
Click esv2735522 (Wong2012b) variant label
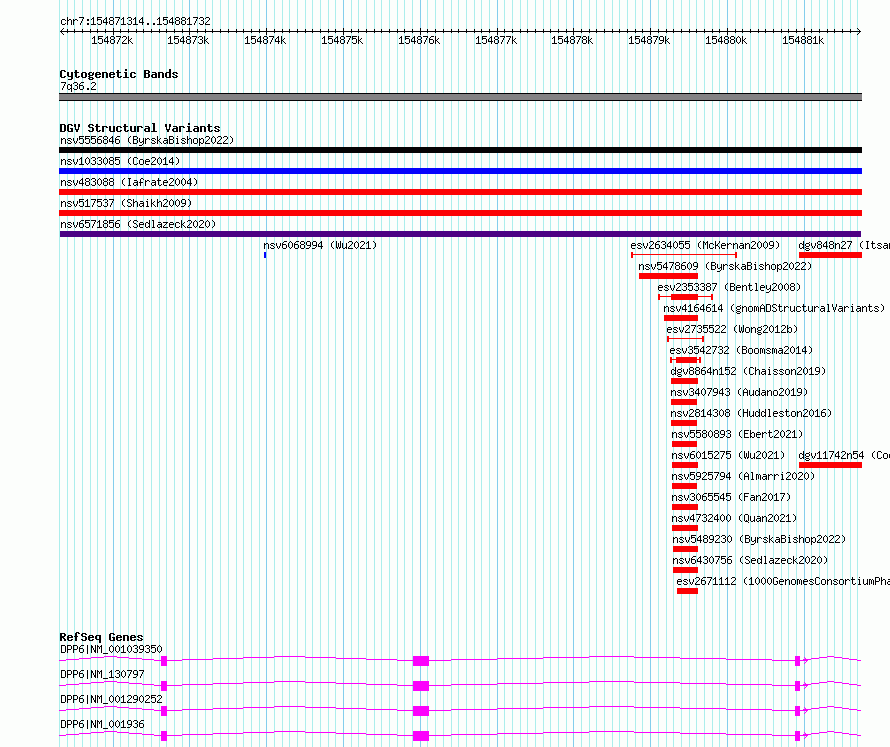pos(732,329)
